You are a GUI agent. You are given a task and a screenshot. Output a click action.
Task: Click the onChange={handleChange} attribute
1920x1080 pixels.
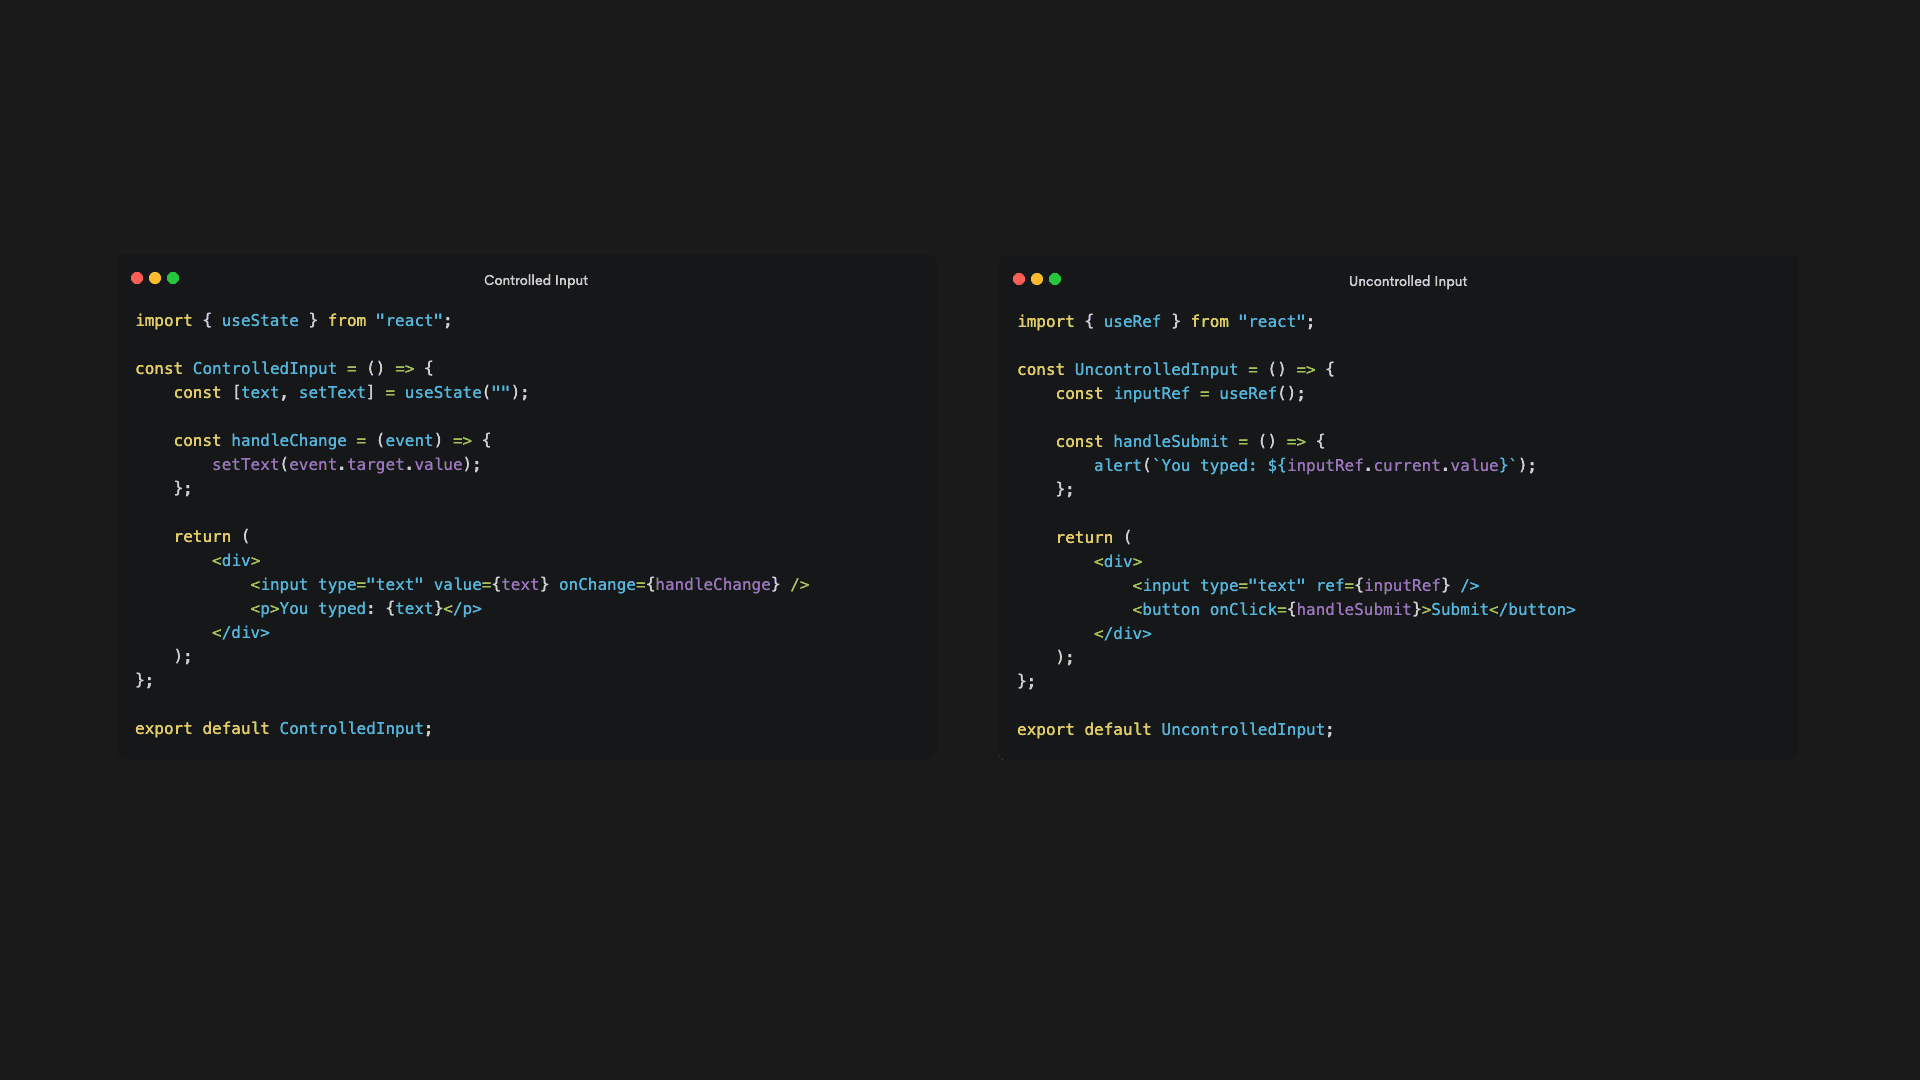click(669, 584)
